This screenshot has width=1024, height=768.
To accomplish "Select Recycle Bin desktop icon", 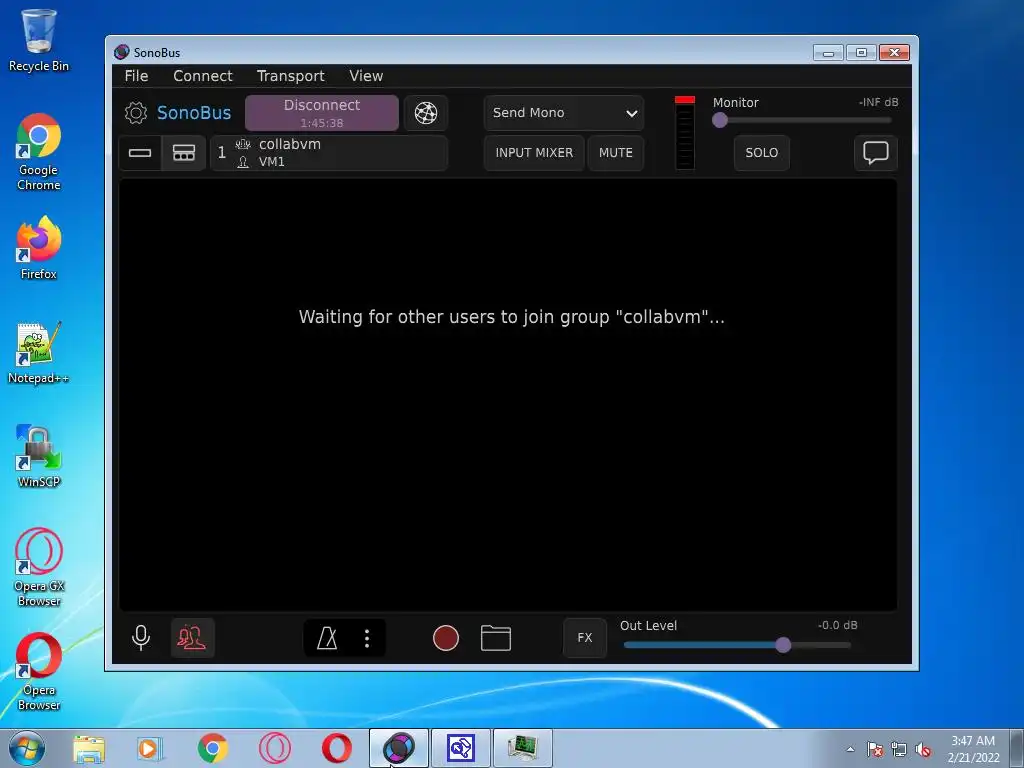I will coord(39,39).
